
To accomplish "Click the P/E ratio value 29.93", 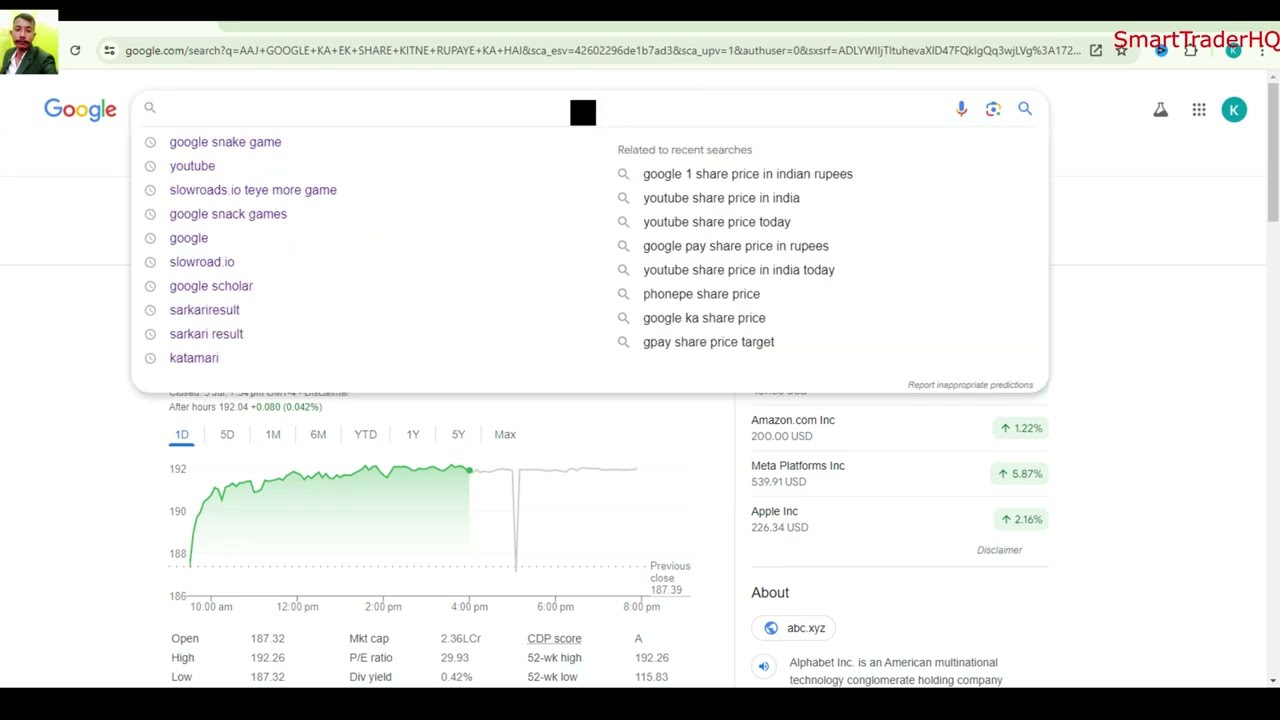I will pos(455,658).
